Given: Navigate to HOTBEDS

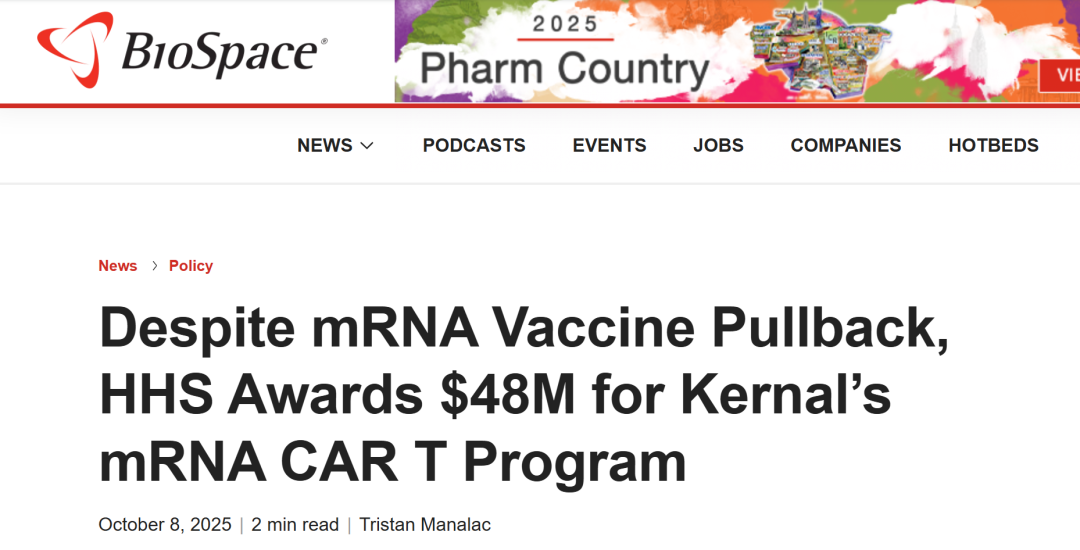Looking at the screenshot, I should [993, 145].
